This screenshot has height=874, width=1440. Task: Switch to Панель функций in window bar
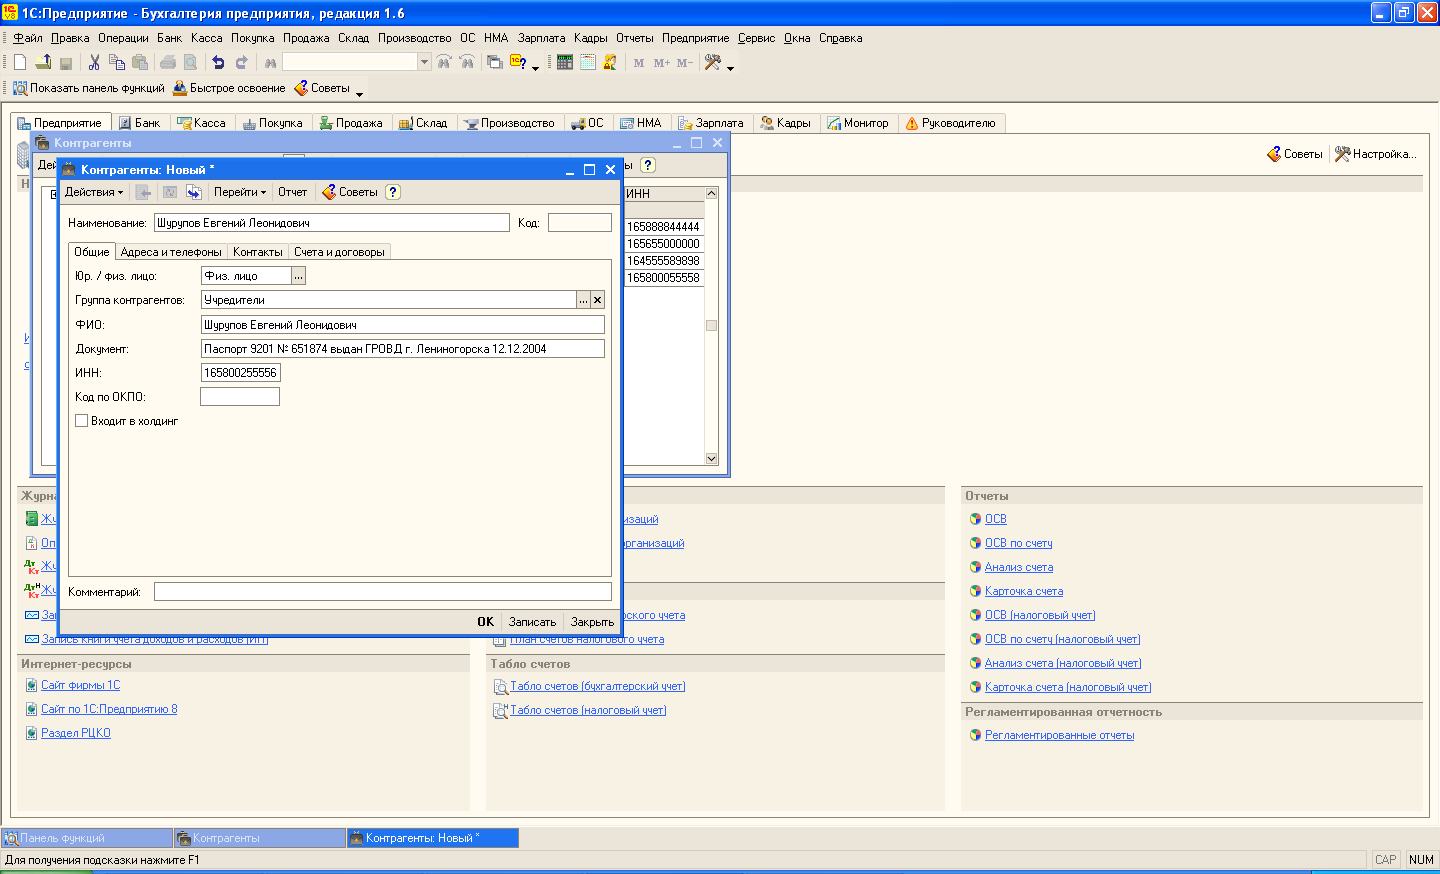tap(87, 838)
